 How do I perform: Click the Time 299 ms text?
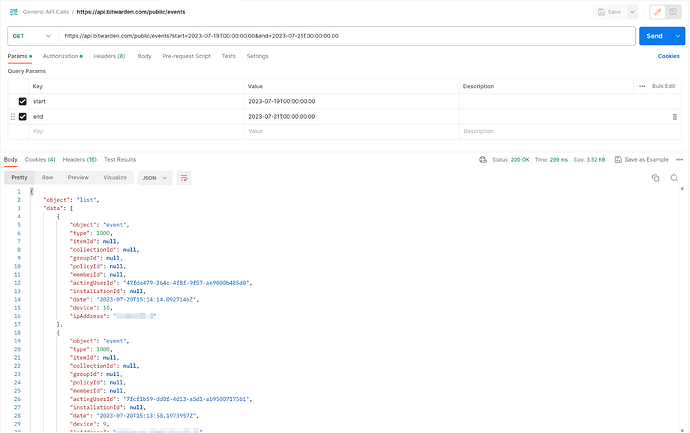point(551,160)
